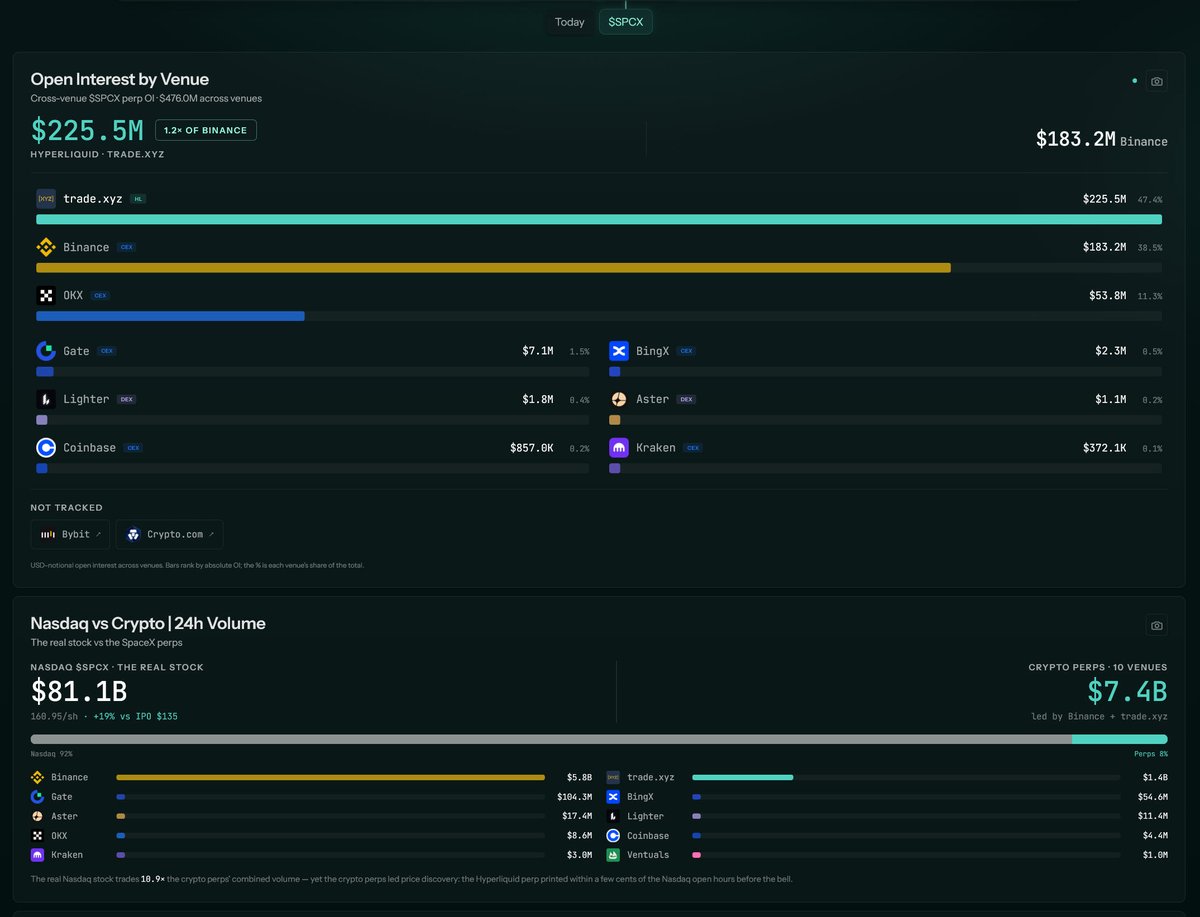Click the $104.3M Gate volume value
This screenshot has height=917, width=1200.
click(x=575, y=797)
